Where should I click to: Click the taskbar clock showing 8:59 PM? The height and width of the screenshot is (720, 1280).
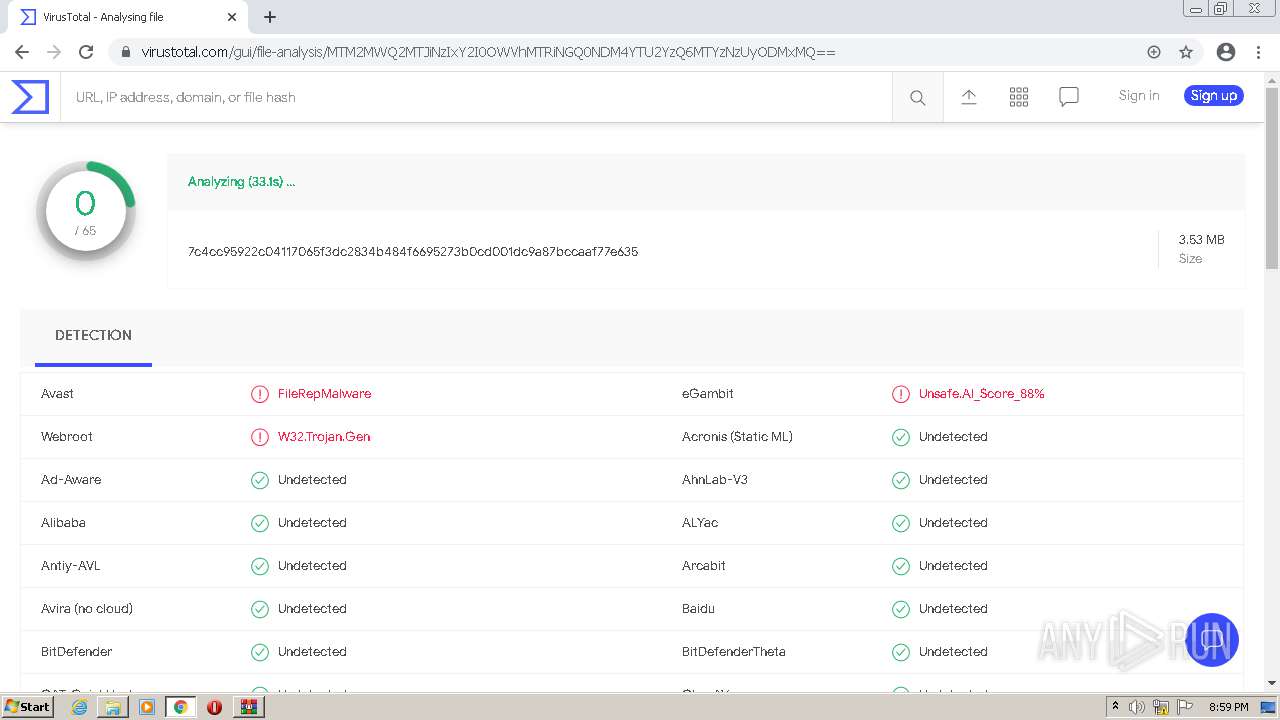click(x=1228, y=707)
